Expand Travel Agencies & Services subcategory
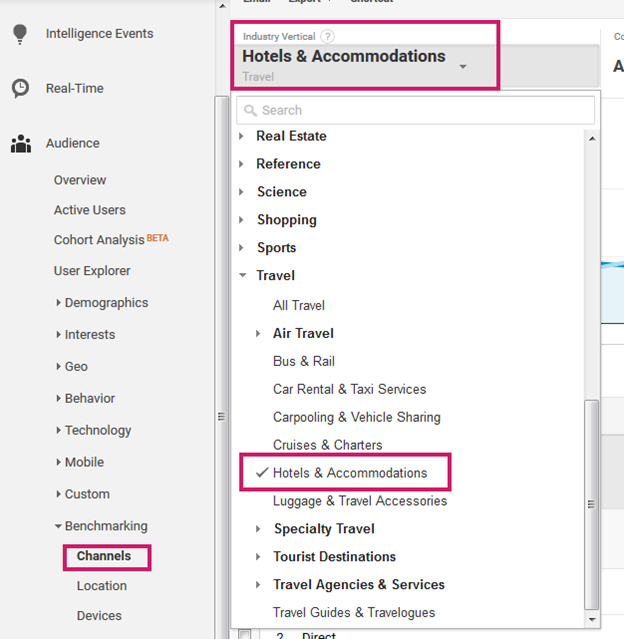Screen dimensions: 624x639 [x=258, y=584]
